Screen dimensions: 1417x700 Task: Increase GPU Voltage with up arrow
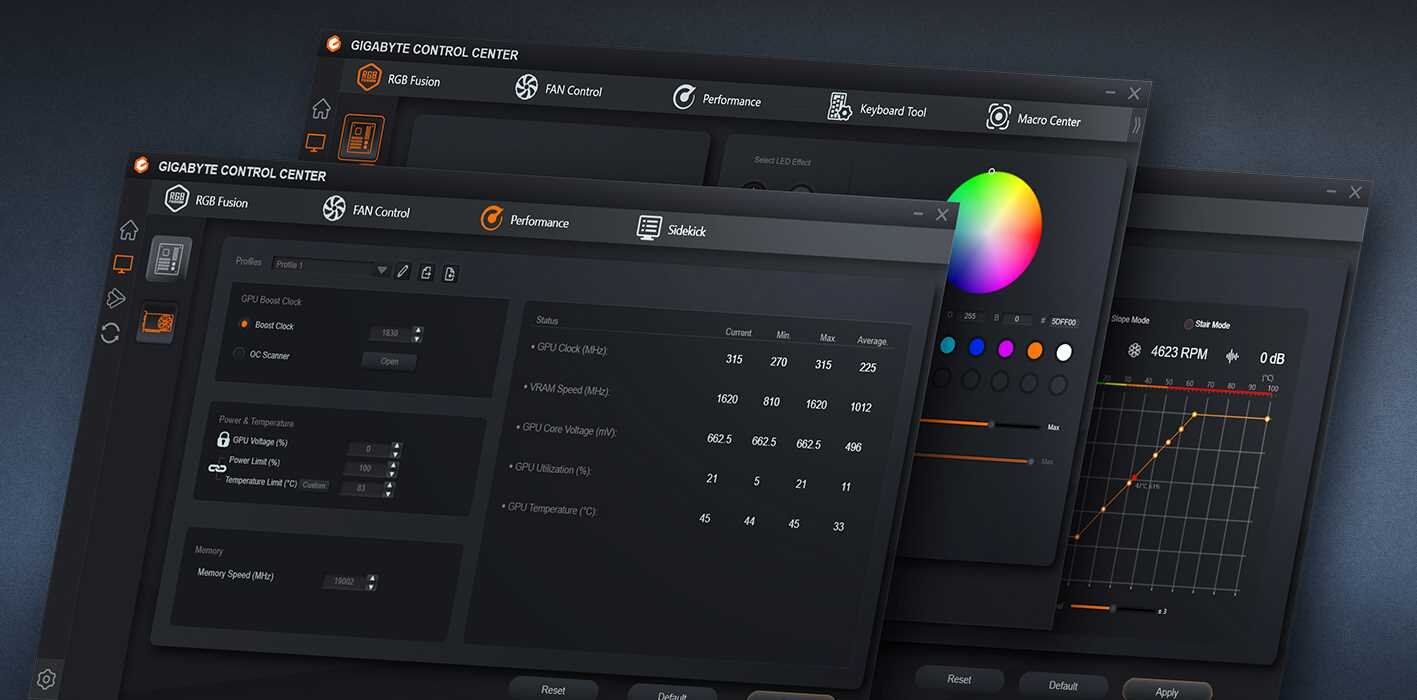[x=396, y=446]
